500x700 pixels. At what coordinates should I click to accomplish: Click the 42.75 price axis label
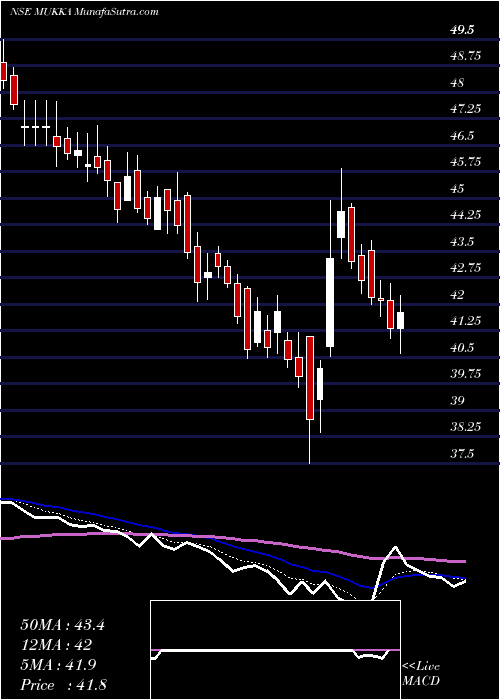click(467, 268)
